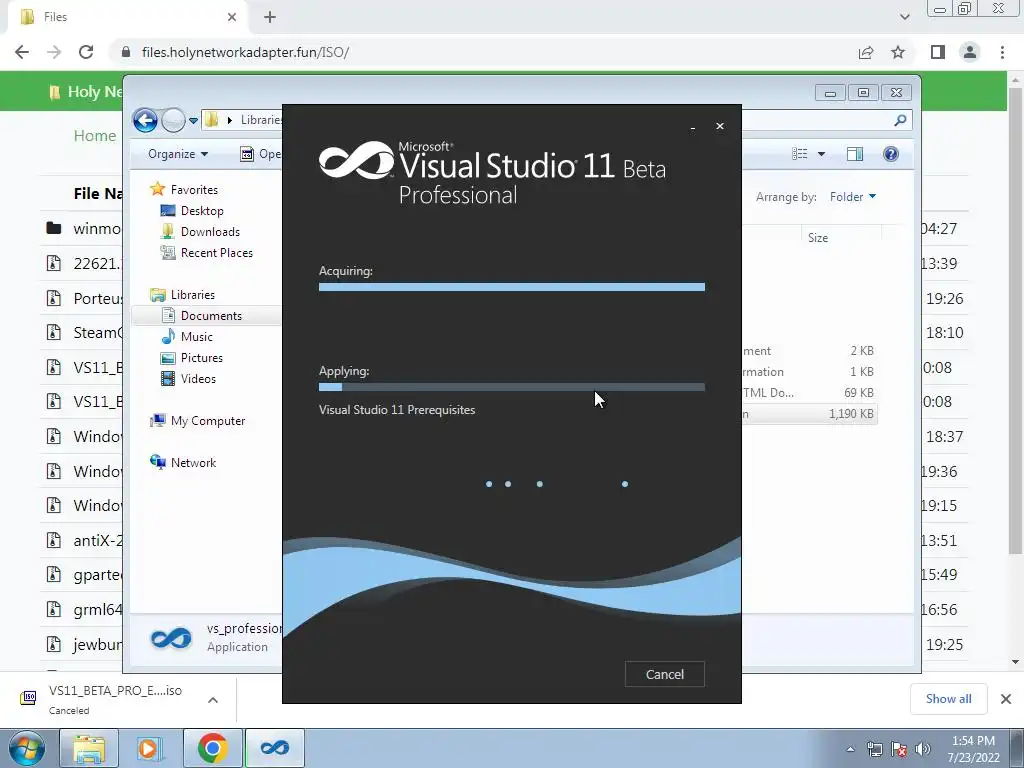The height and width of the screenshot is (768, 1024).
Task: Go back in Chrome browser
Action: (22, 52)
